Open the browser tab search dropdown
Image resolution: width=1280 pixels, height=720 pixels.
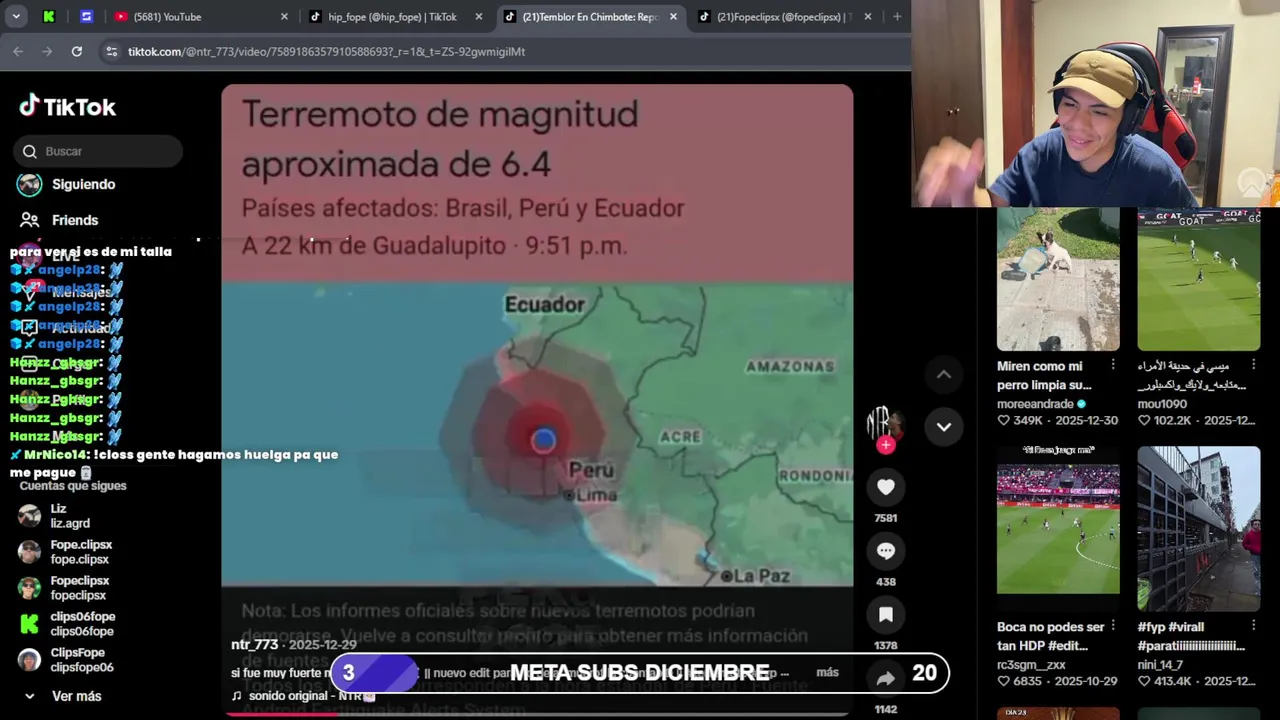(16, 17)
